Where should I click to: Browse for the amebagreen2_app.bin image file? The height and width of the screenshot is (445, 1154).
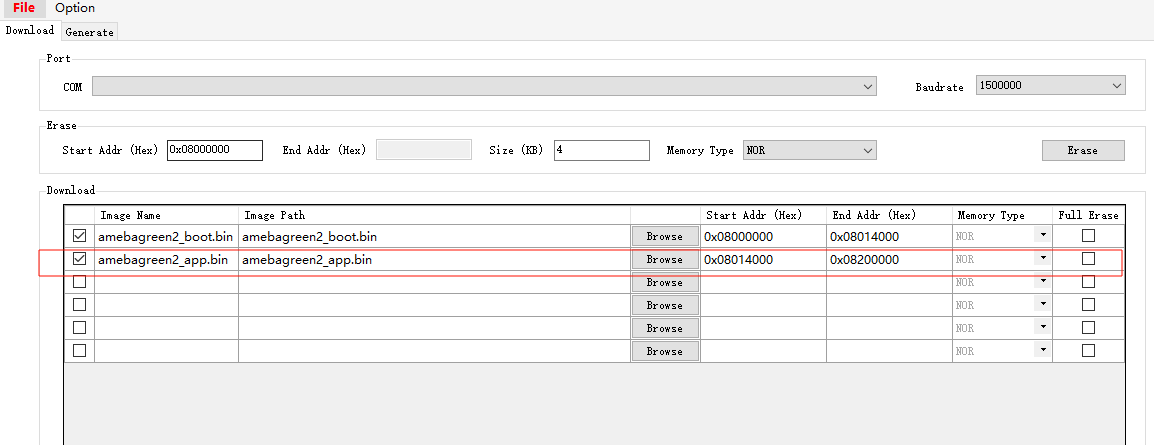point(664,260)
